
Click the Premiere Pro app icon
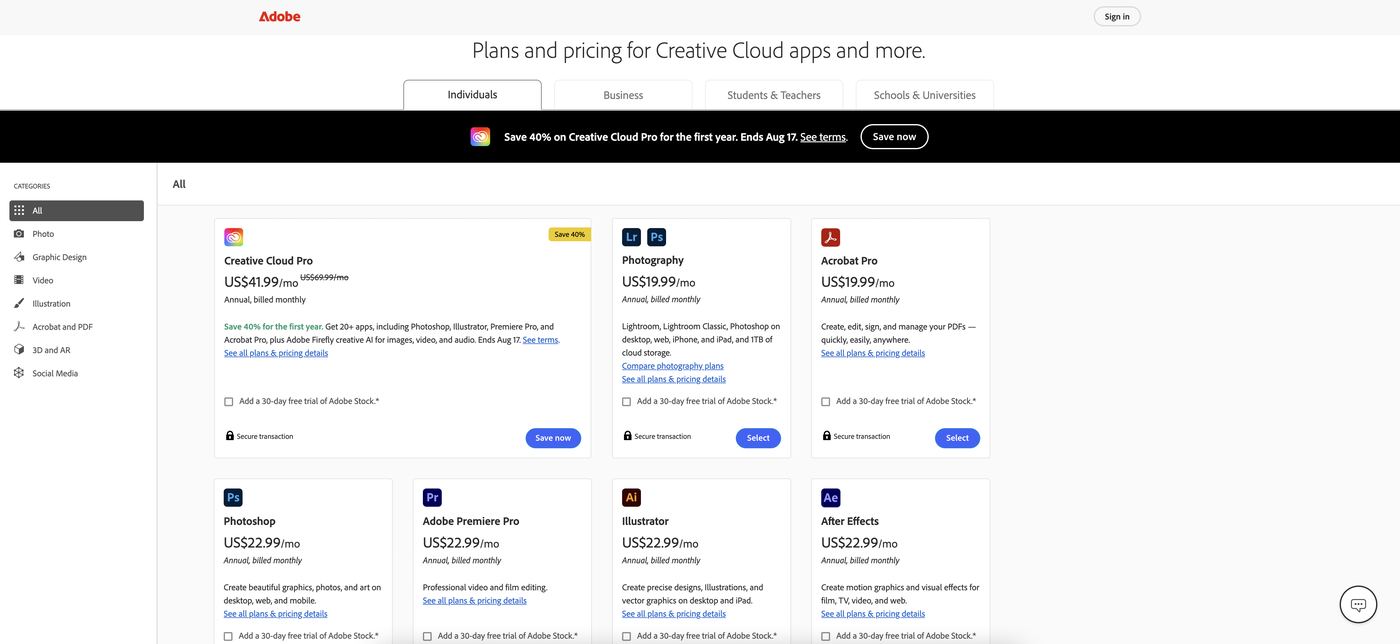tap(432, 497)
